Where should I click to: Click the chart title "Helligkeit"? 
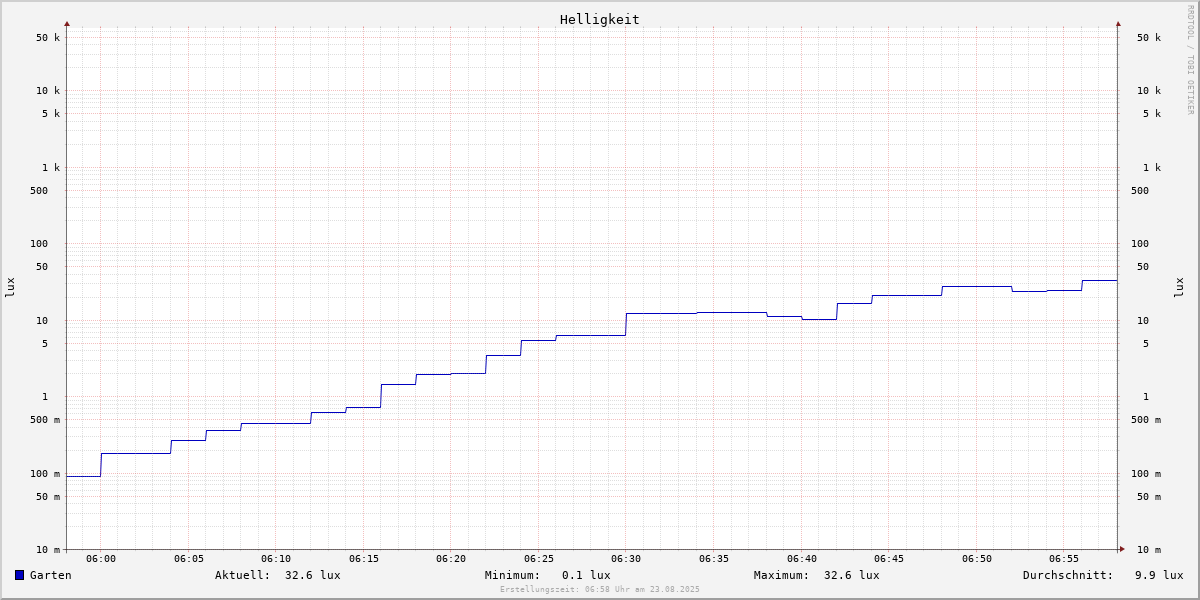(600, 19)
